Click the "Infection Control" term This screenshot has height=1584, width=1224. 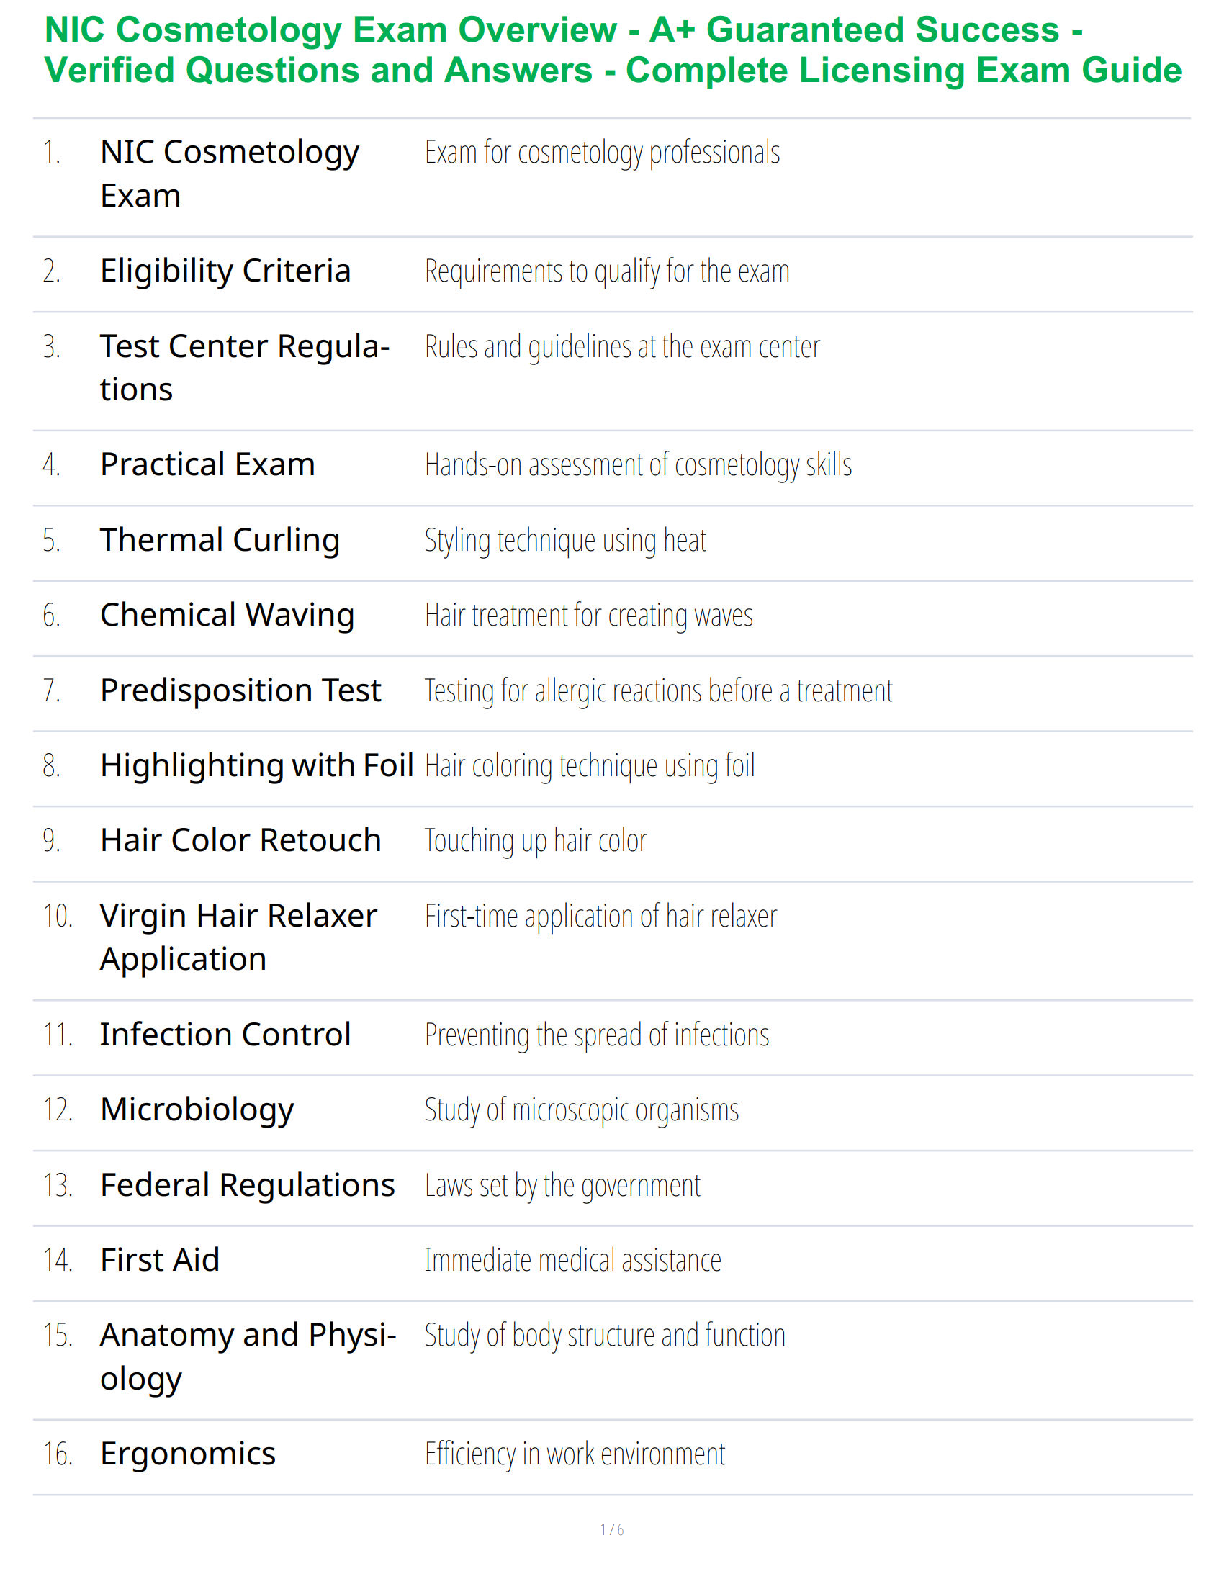(x=225, y=1034)
